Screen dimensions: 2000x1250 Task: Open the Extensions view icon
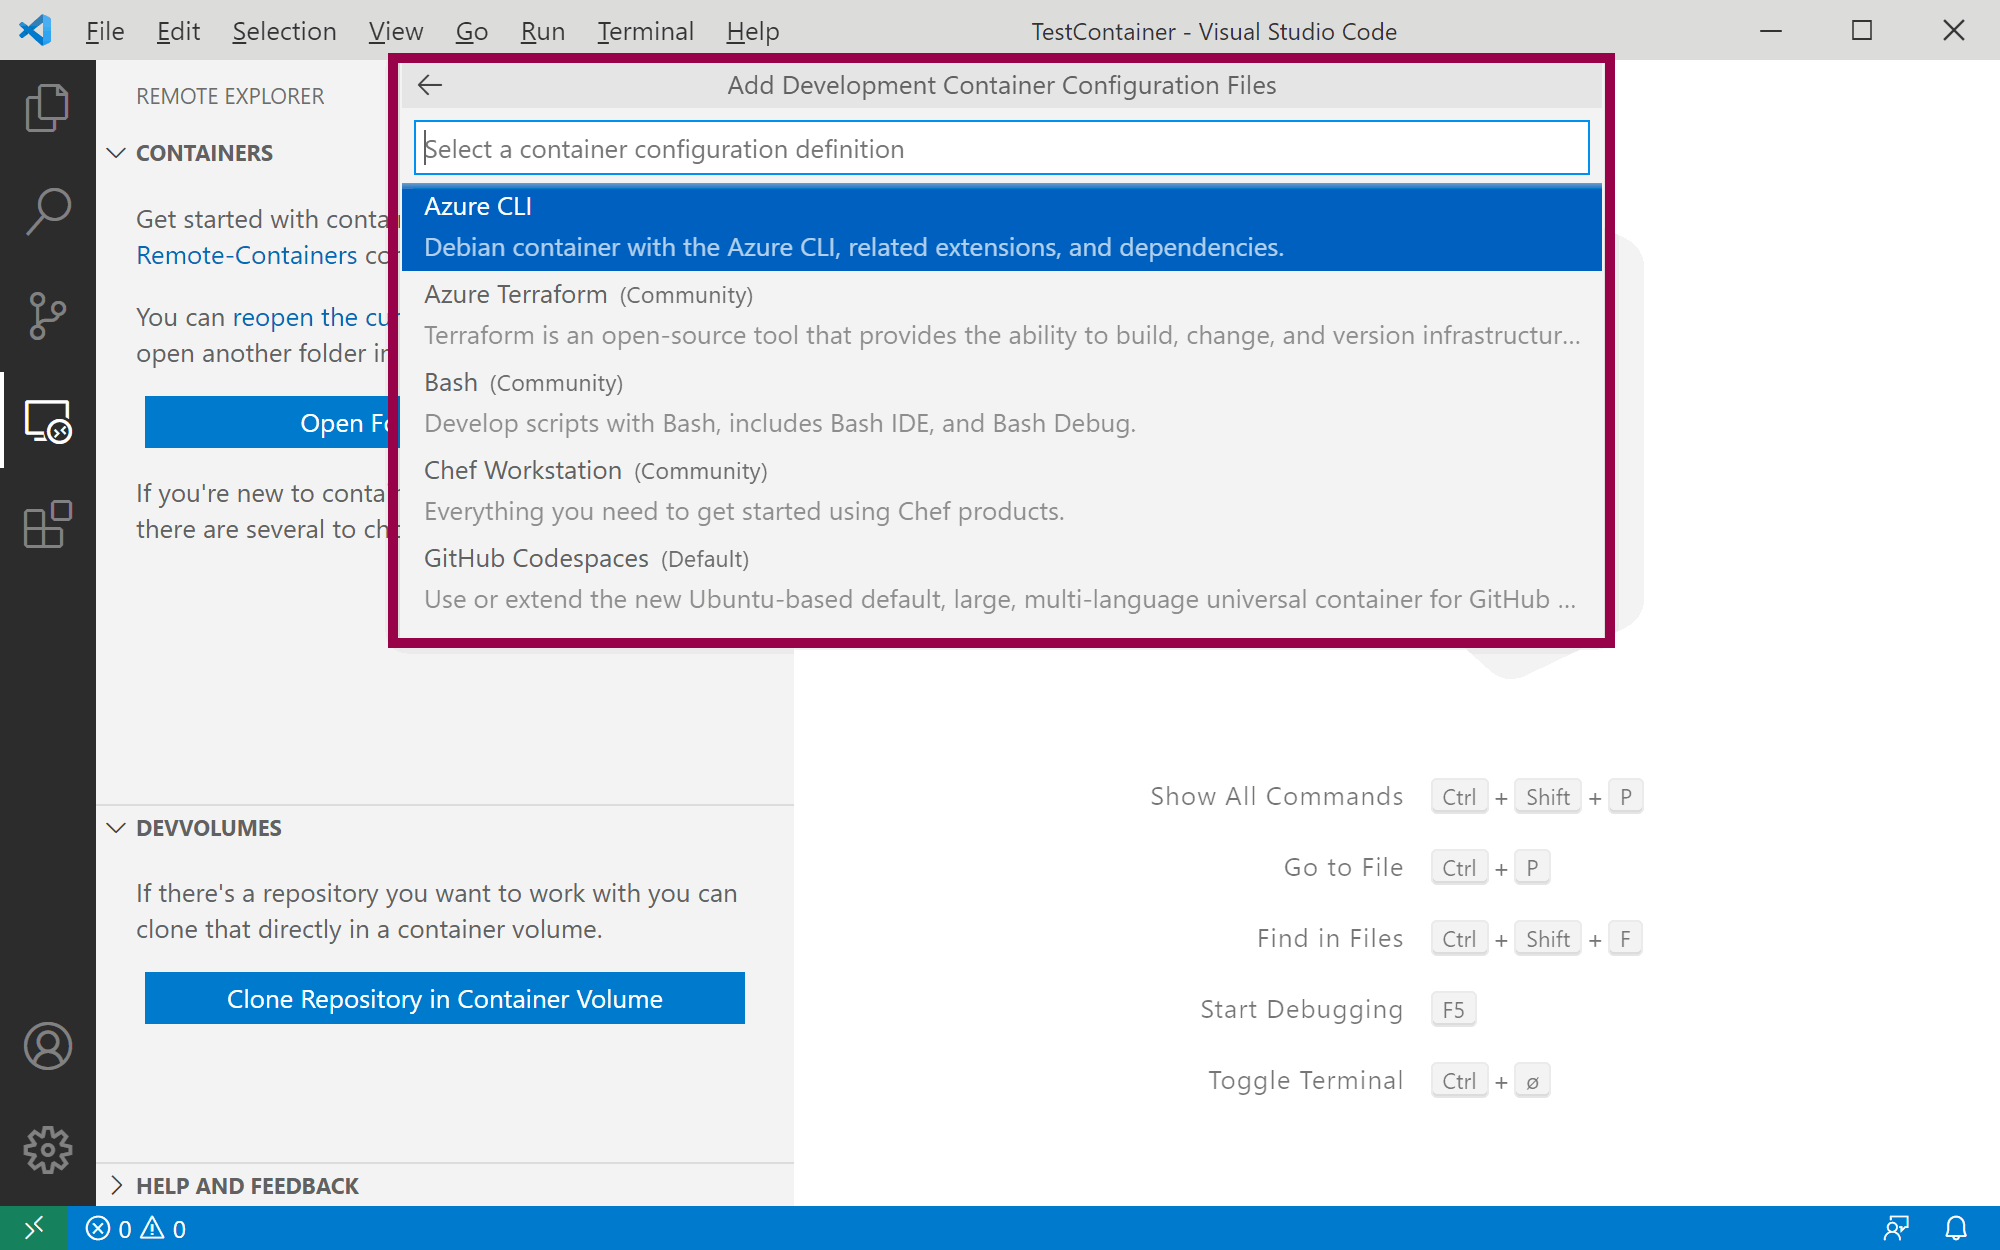[47, 524]
